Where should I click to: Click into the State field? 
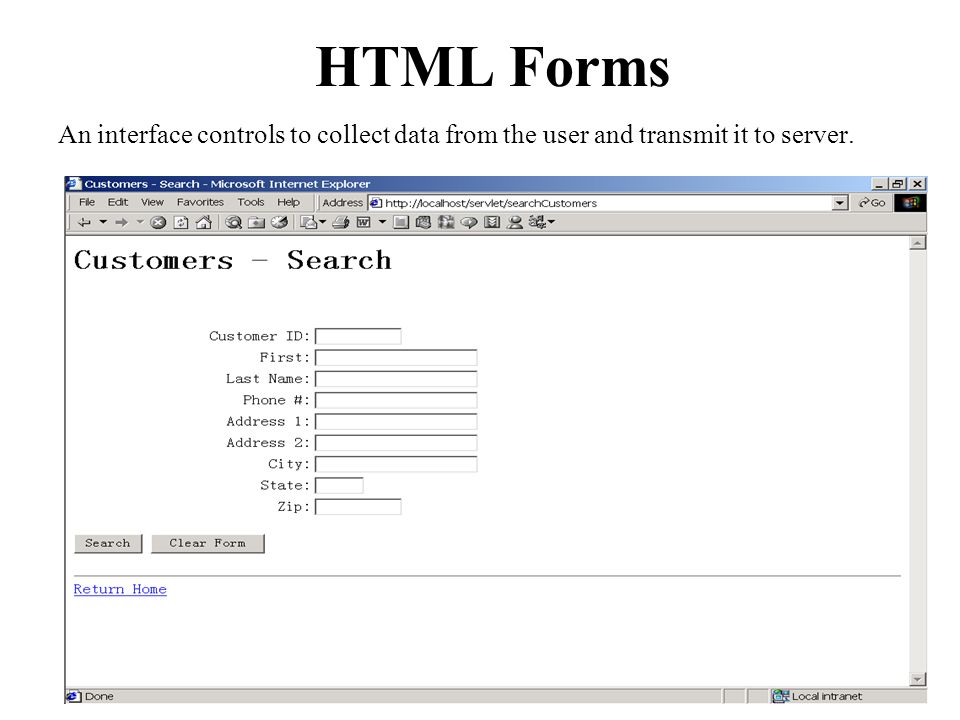(339, 486)
